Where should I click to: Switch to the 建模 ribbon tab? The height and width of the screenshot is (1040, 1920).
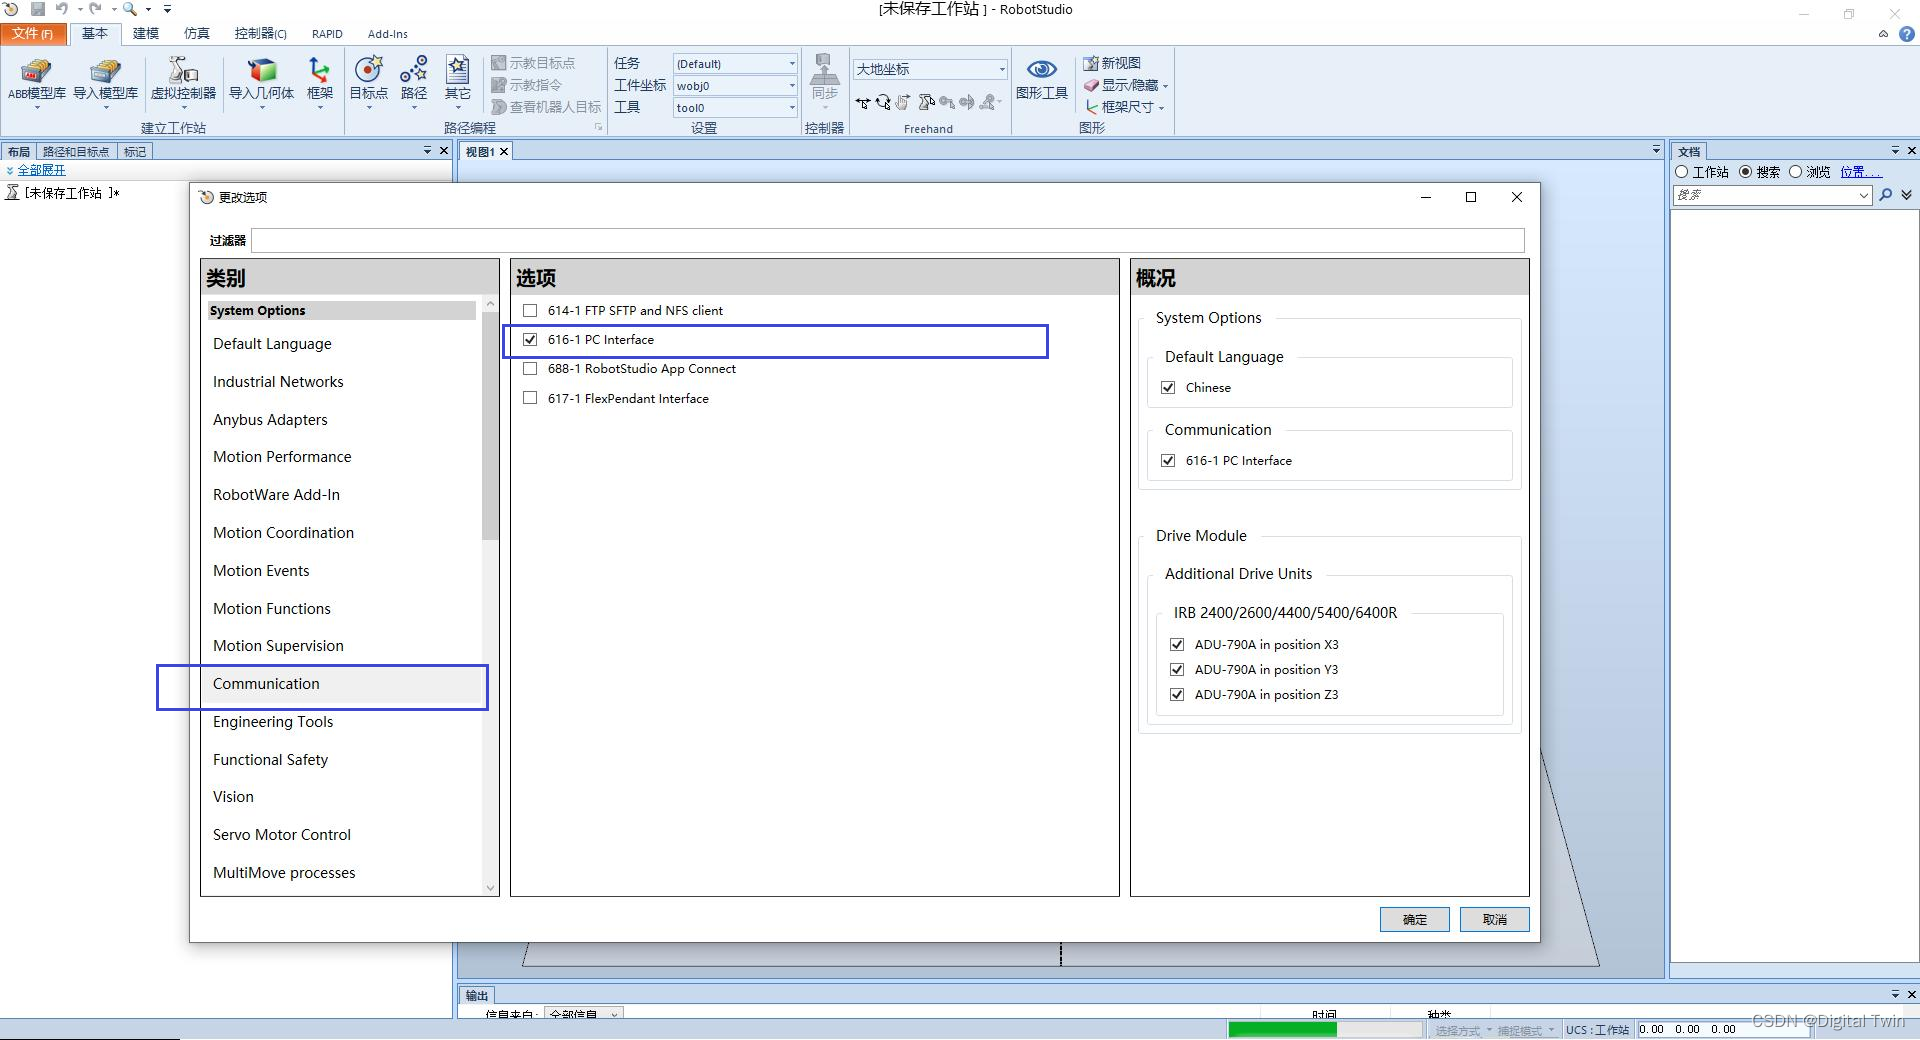(145, 33)
